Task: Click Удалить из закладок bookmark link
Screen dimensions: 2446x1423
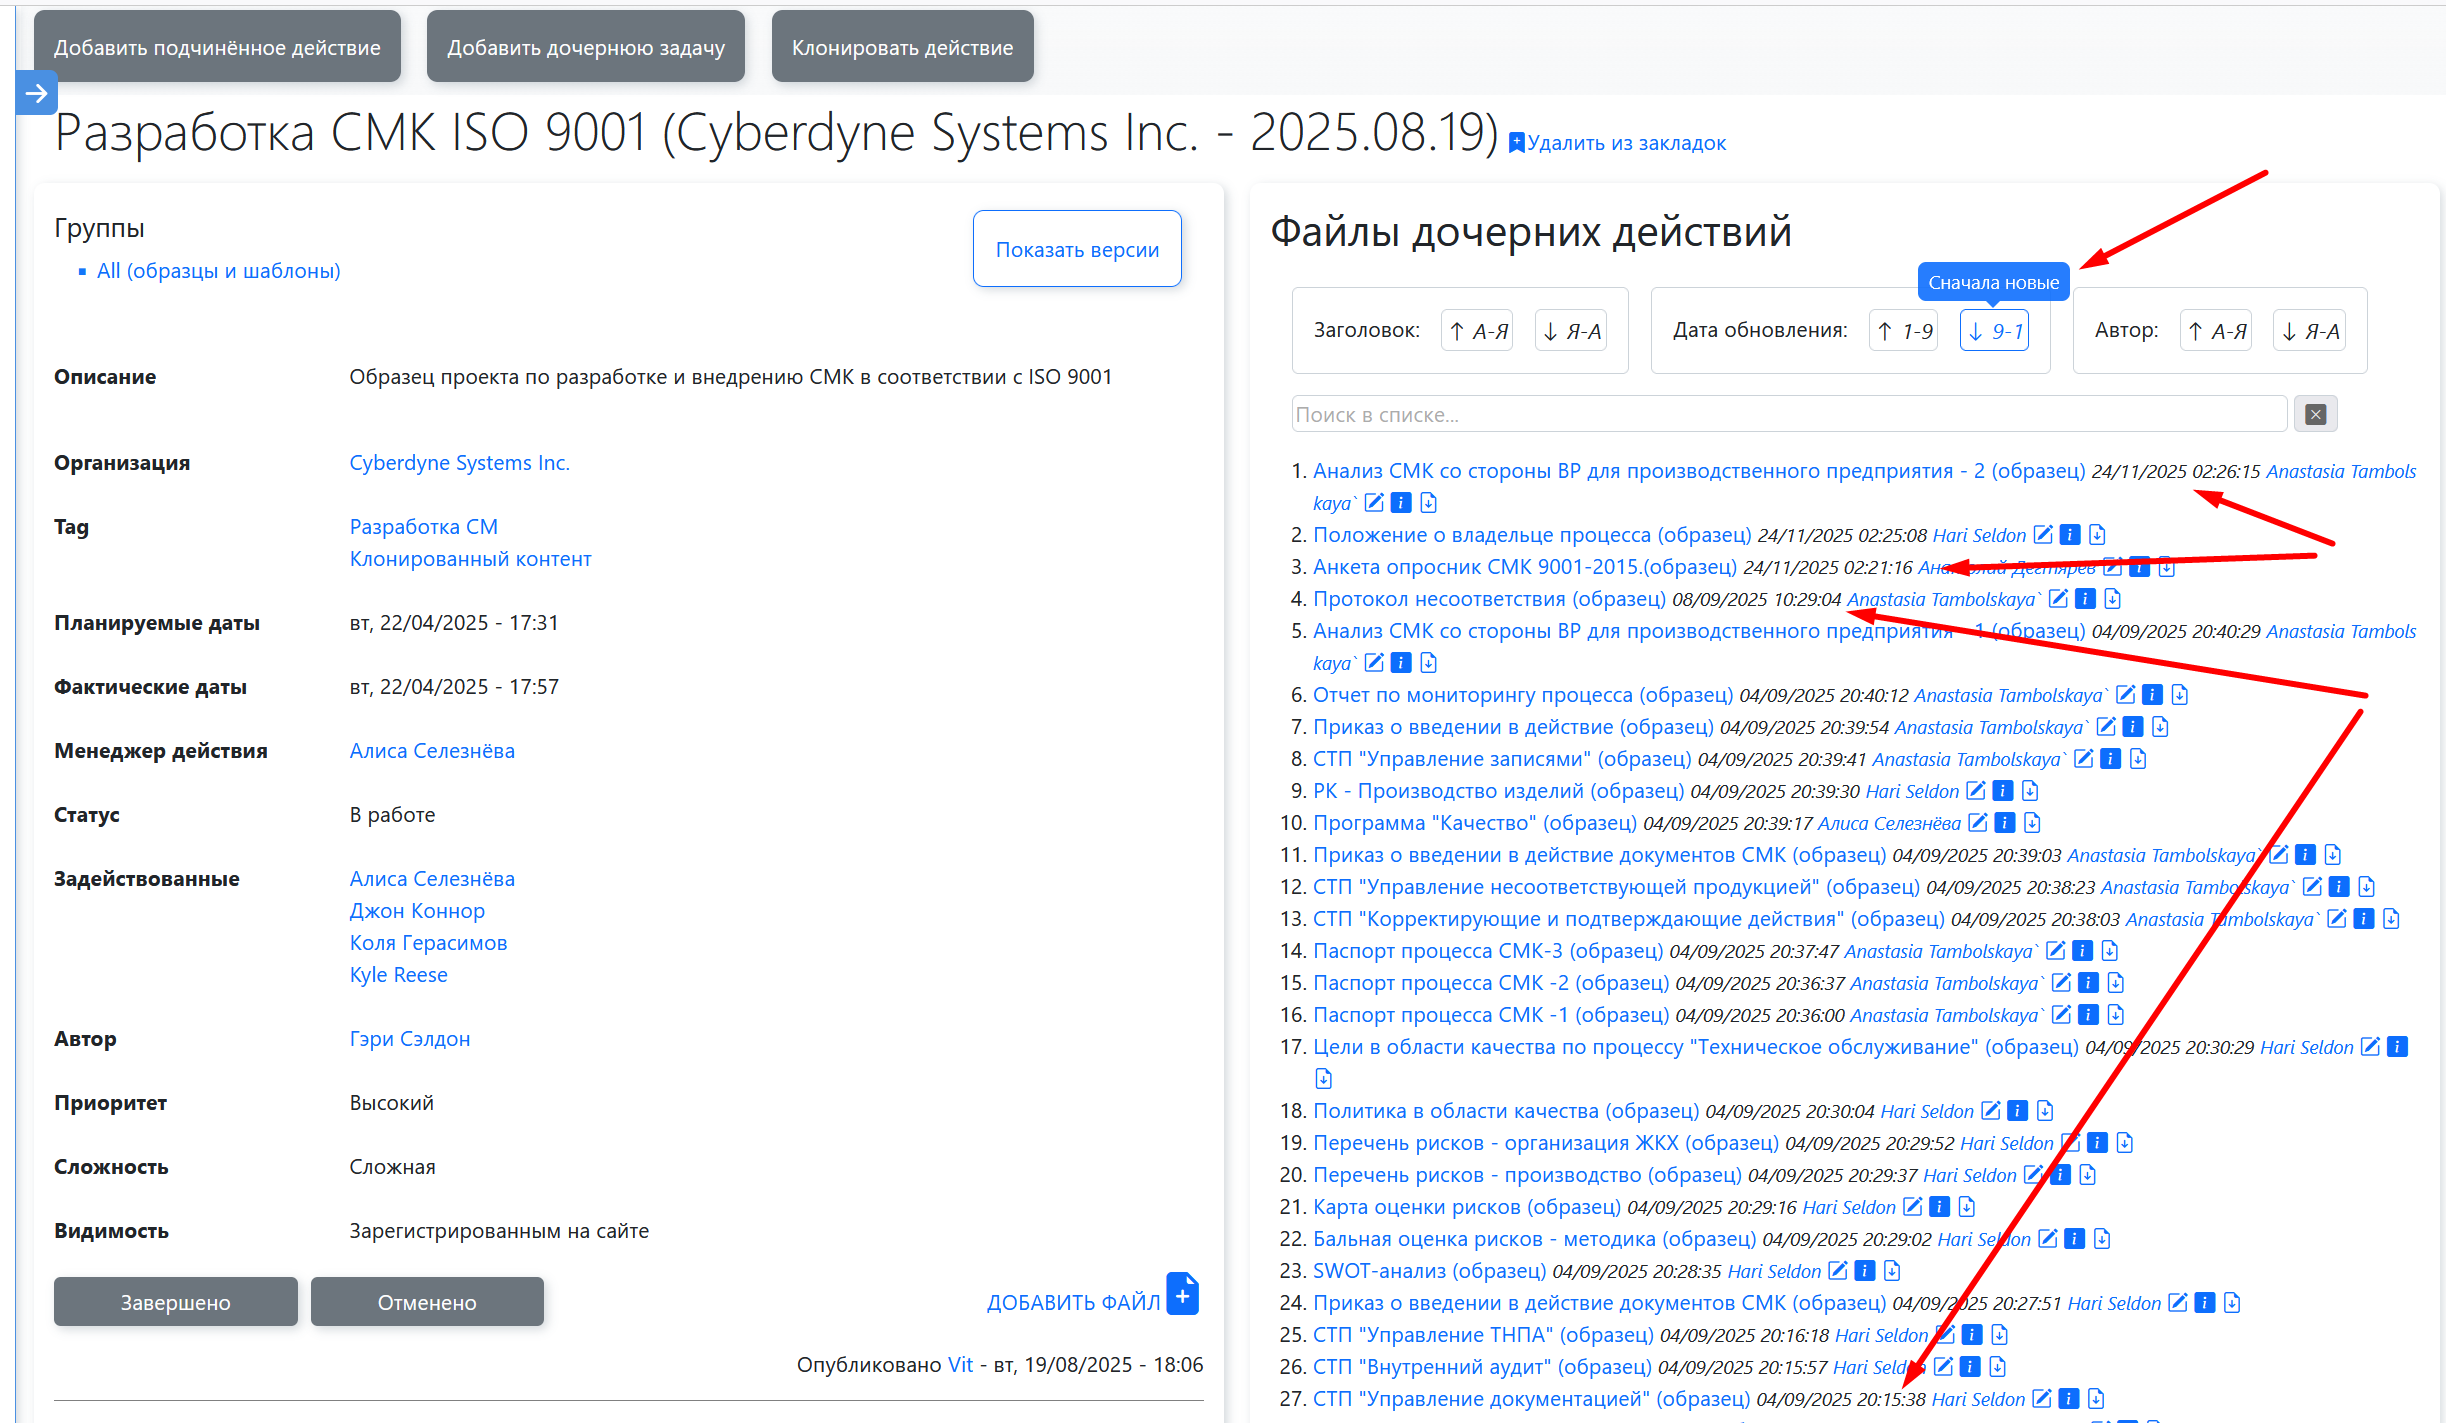Action: point(1625,143)
